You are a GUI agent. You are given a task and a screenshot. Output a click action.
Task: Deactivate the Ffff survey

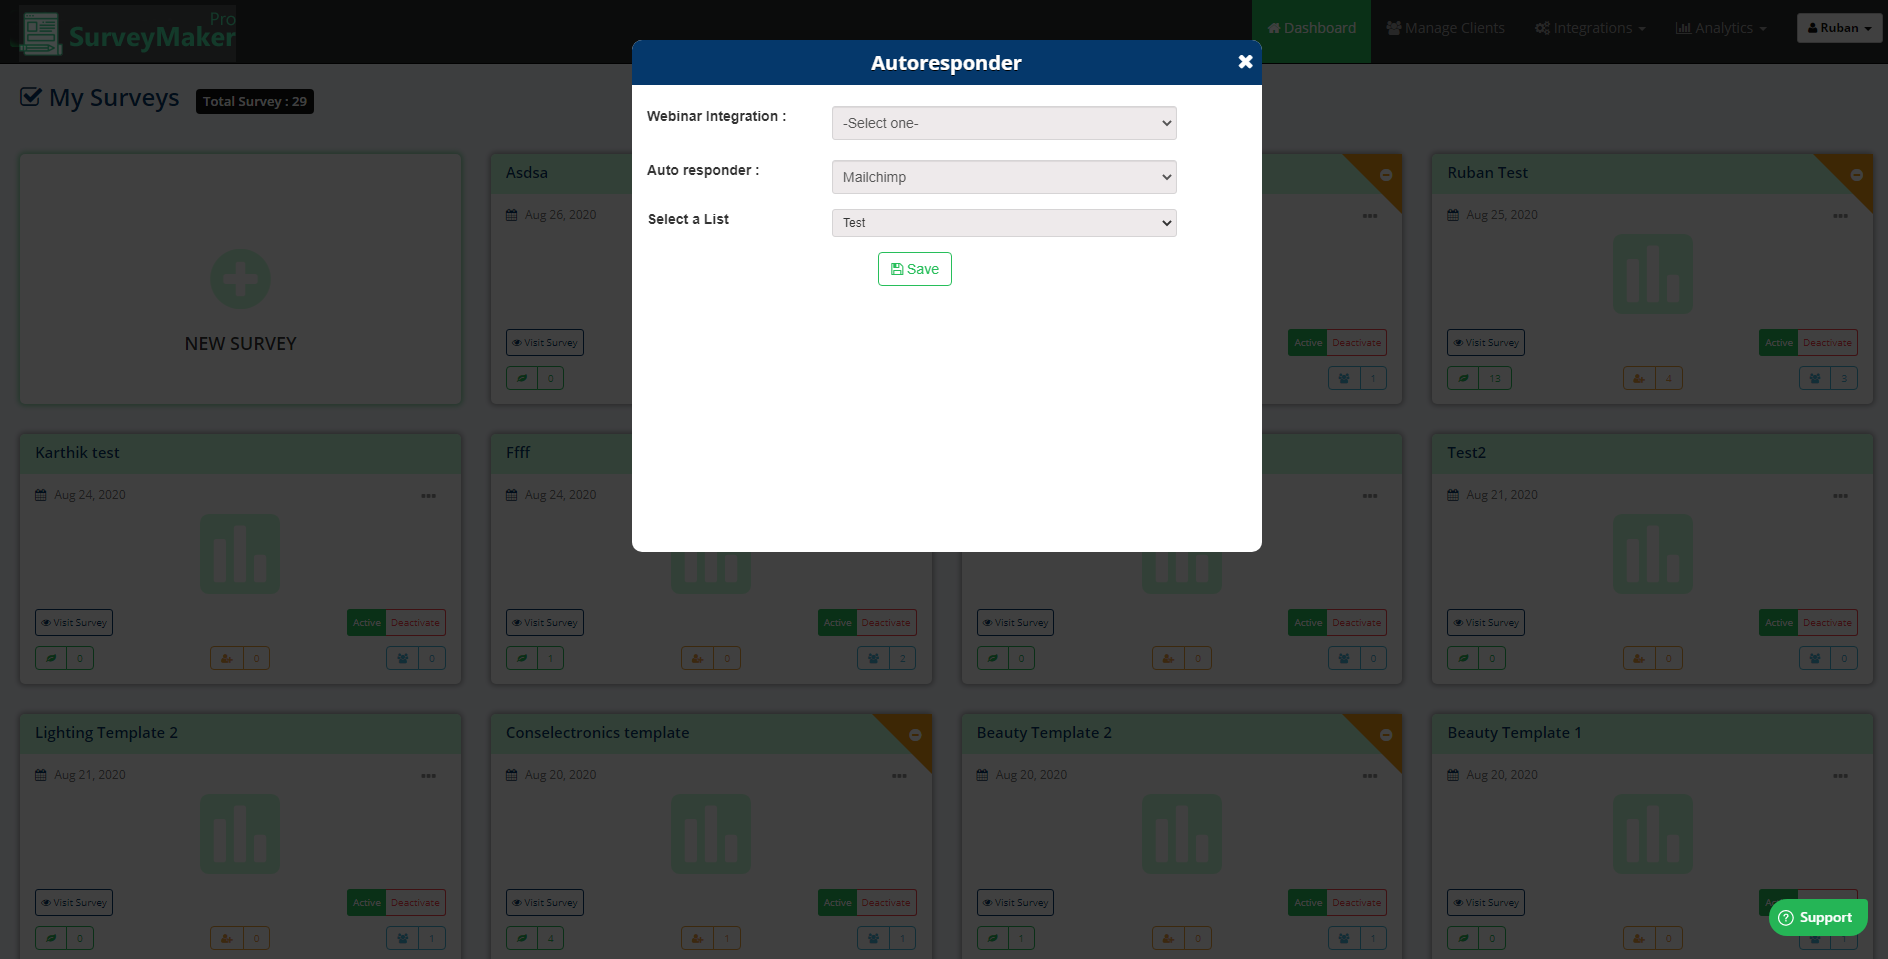(886, 622)
